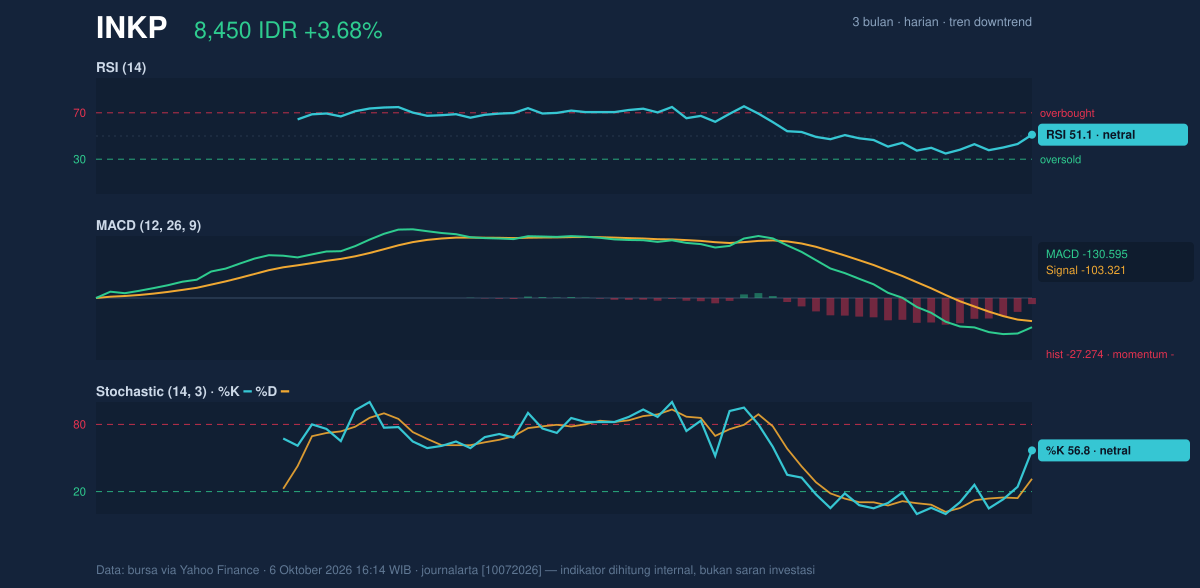The image size is (1200, 588).
Task: Click the hist -27.274 · momentum label
Action: pyautogui.click(x=1109, y=354)
